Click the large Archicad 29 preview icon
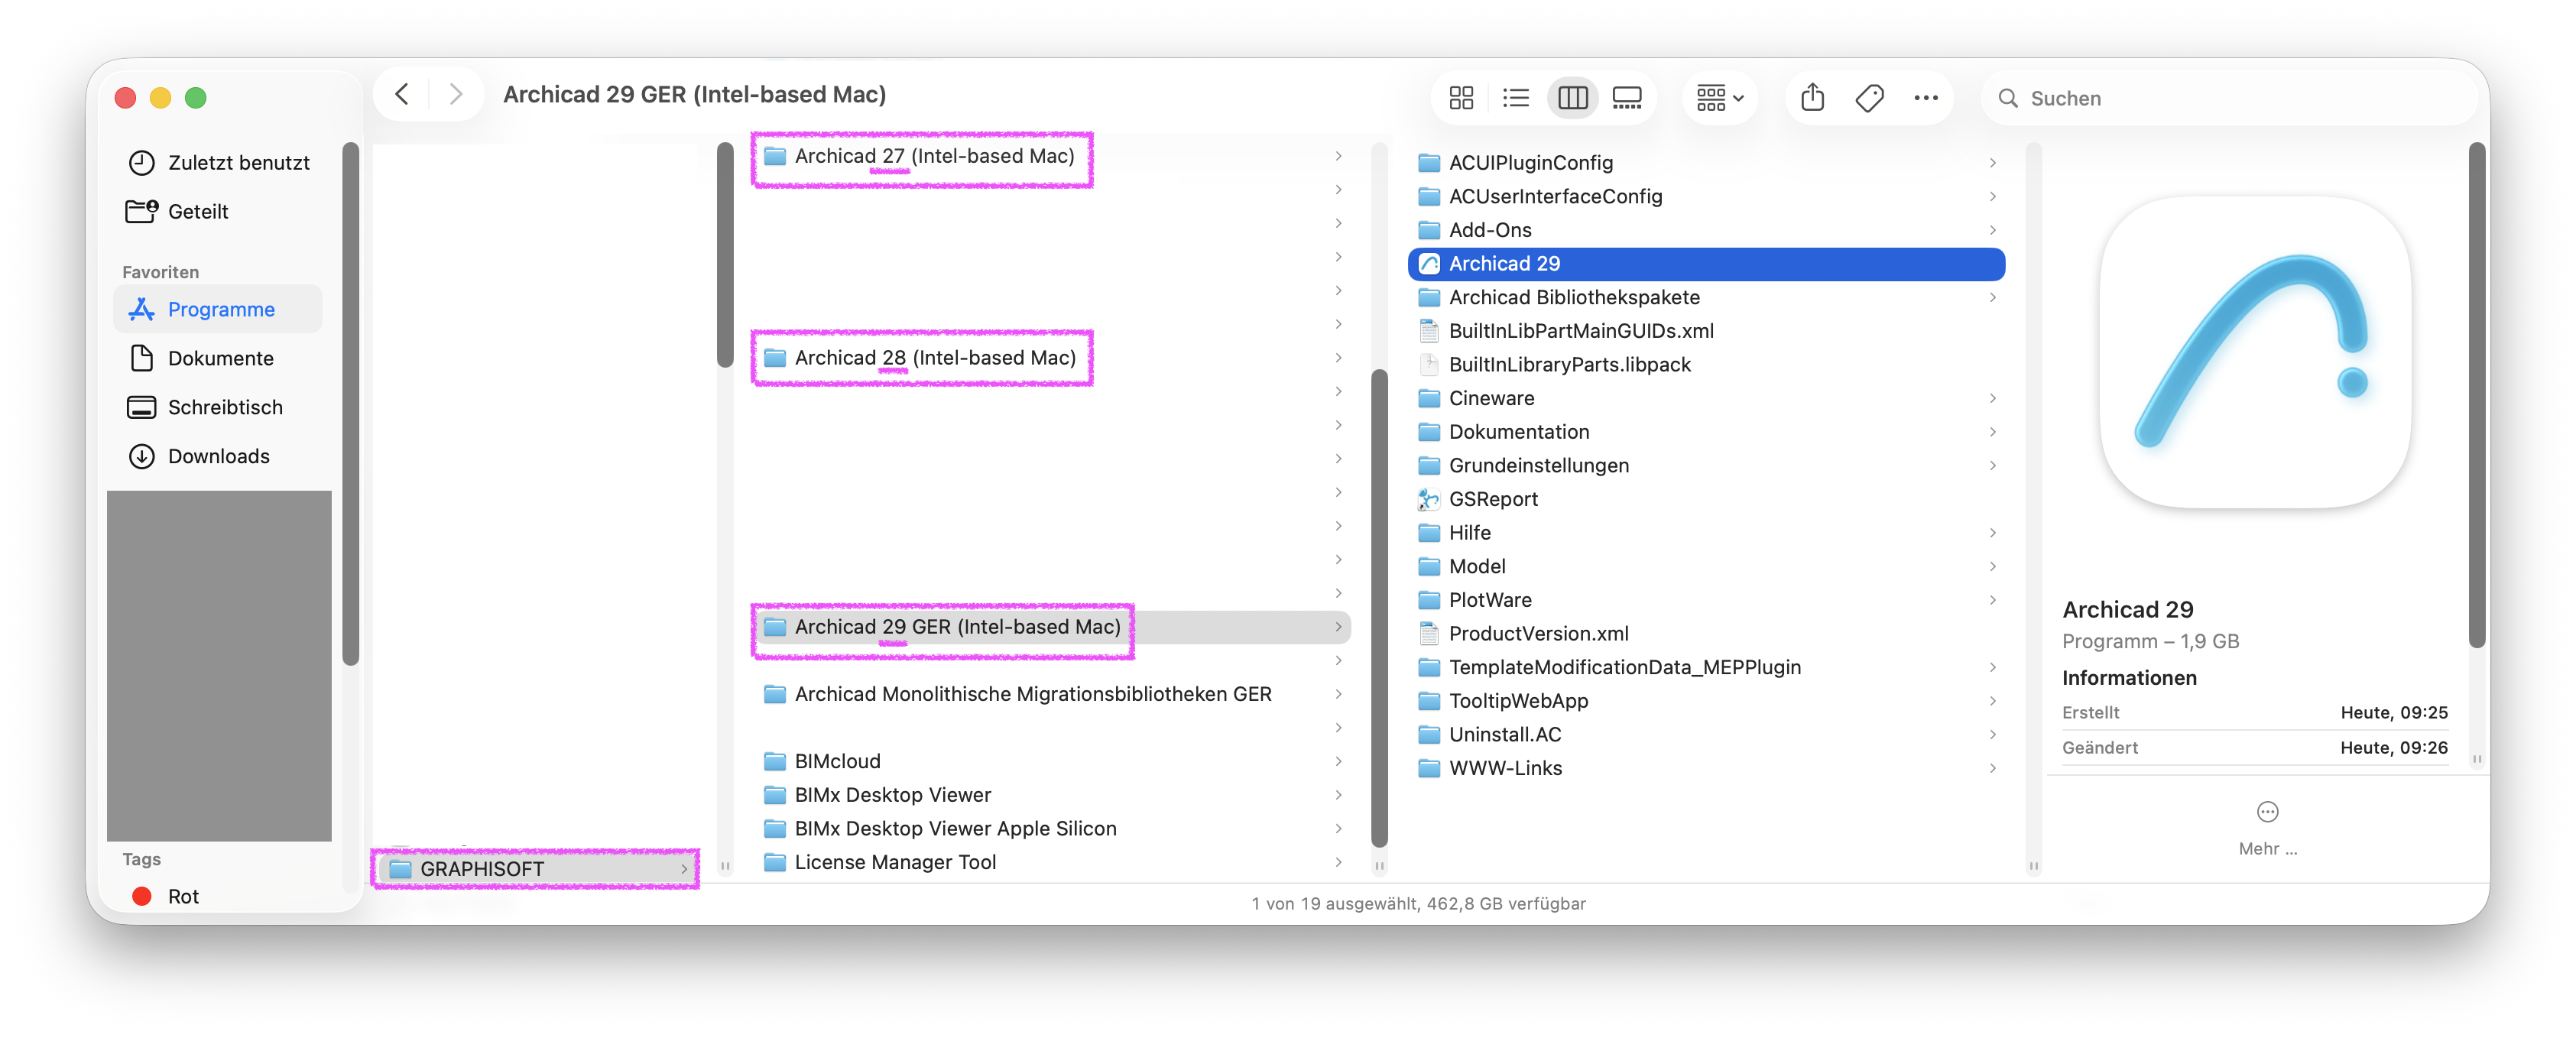Viewport: 2576px width, 1038px height. point(2255,353)
